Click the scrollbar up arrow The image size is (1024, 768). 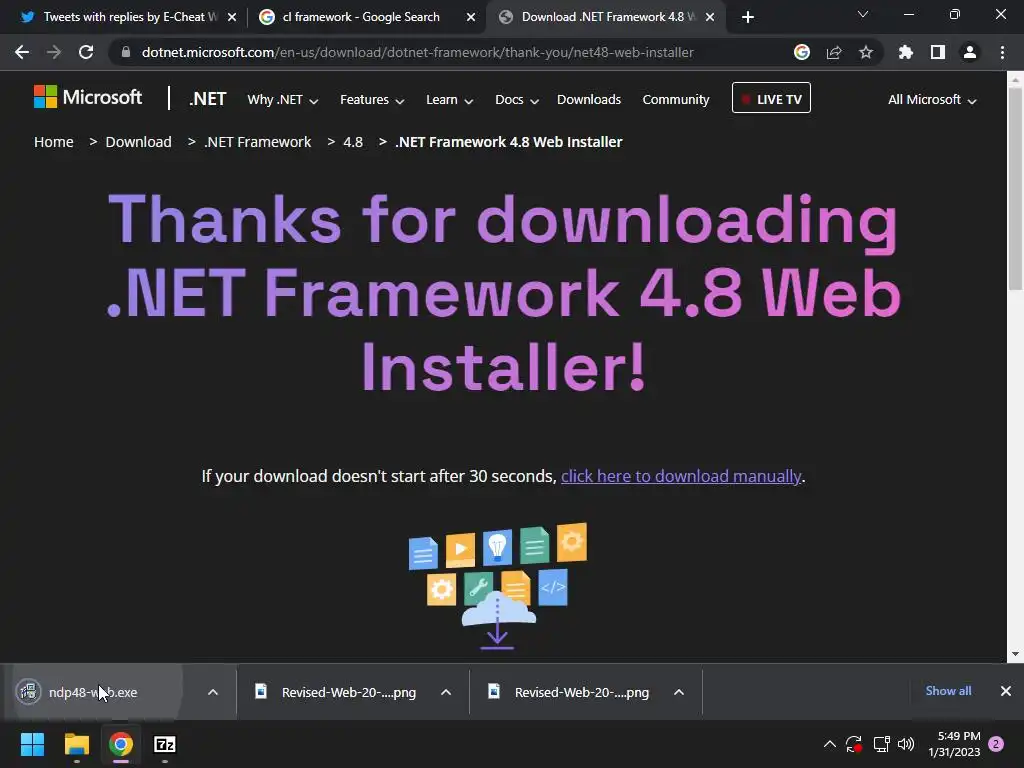click(1015, 80)
